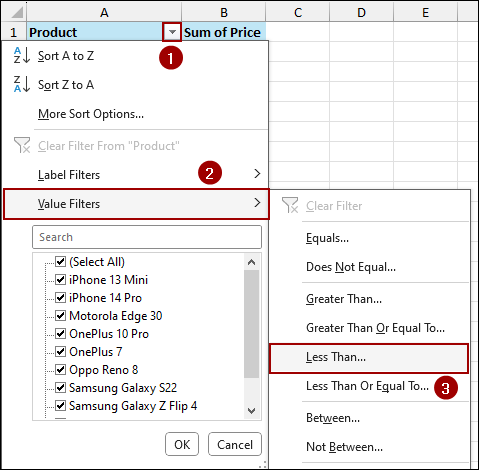Open the Value Filters submenu entry
The height and width of the screenshot is (470, 479).
tap(136, 204)
